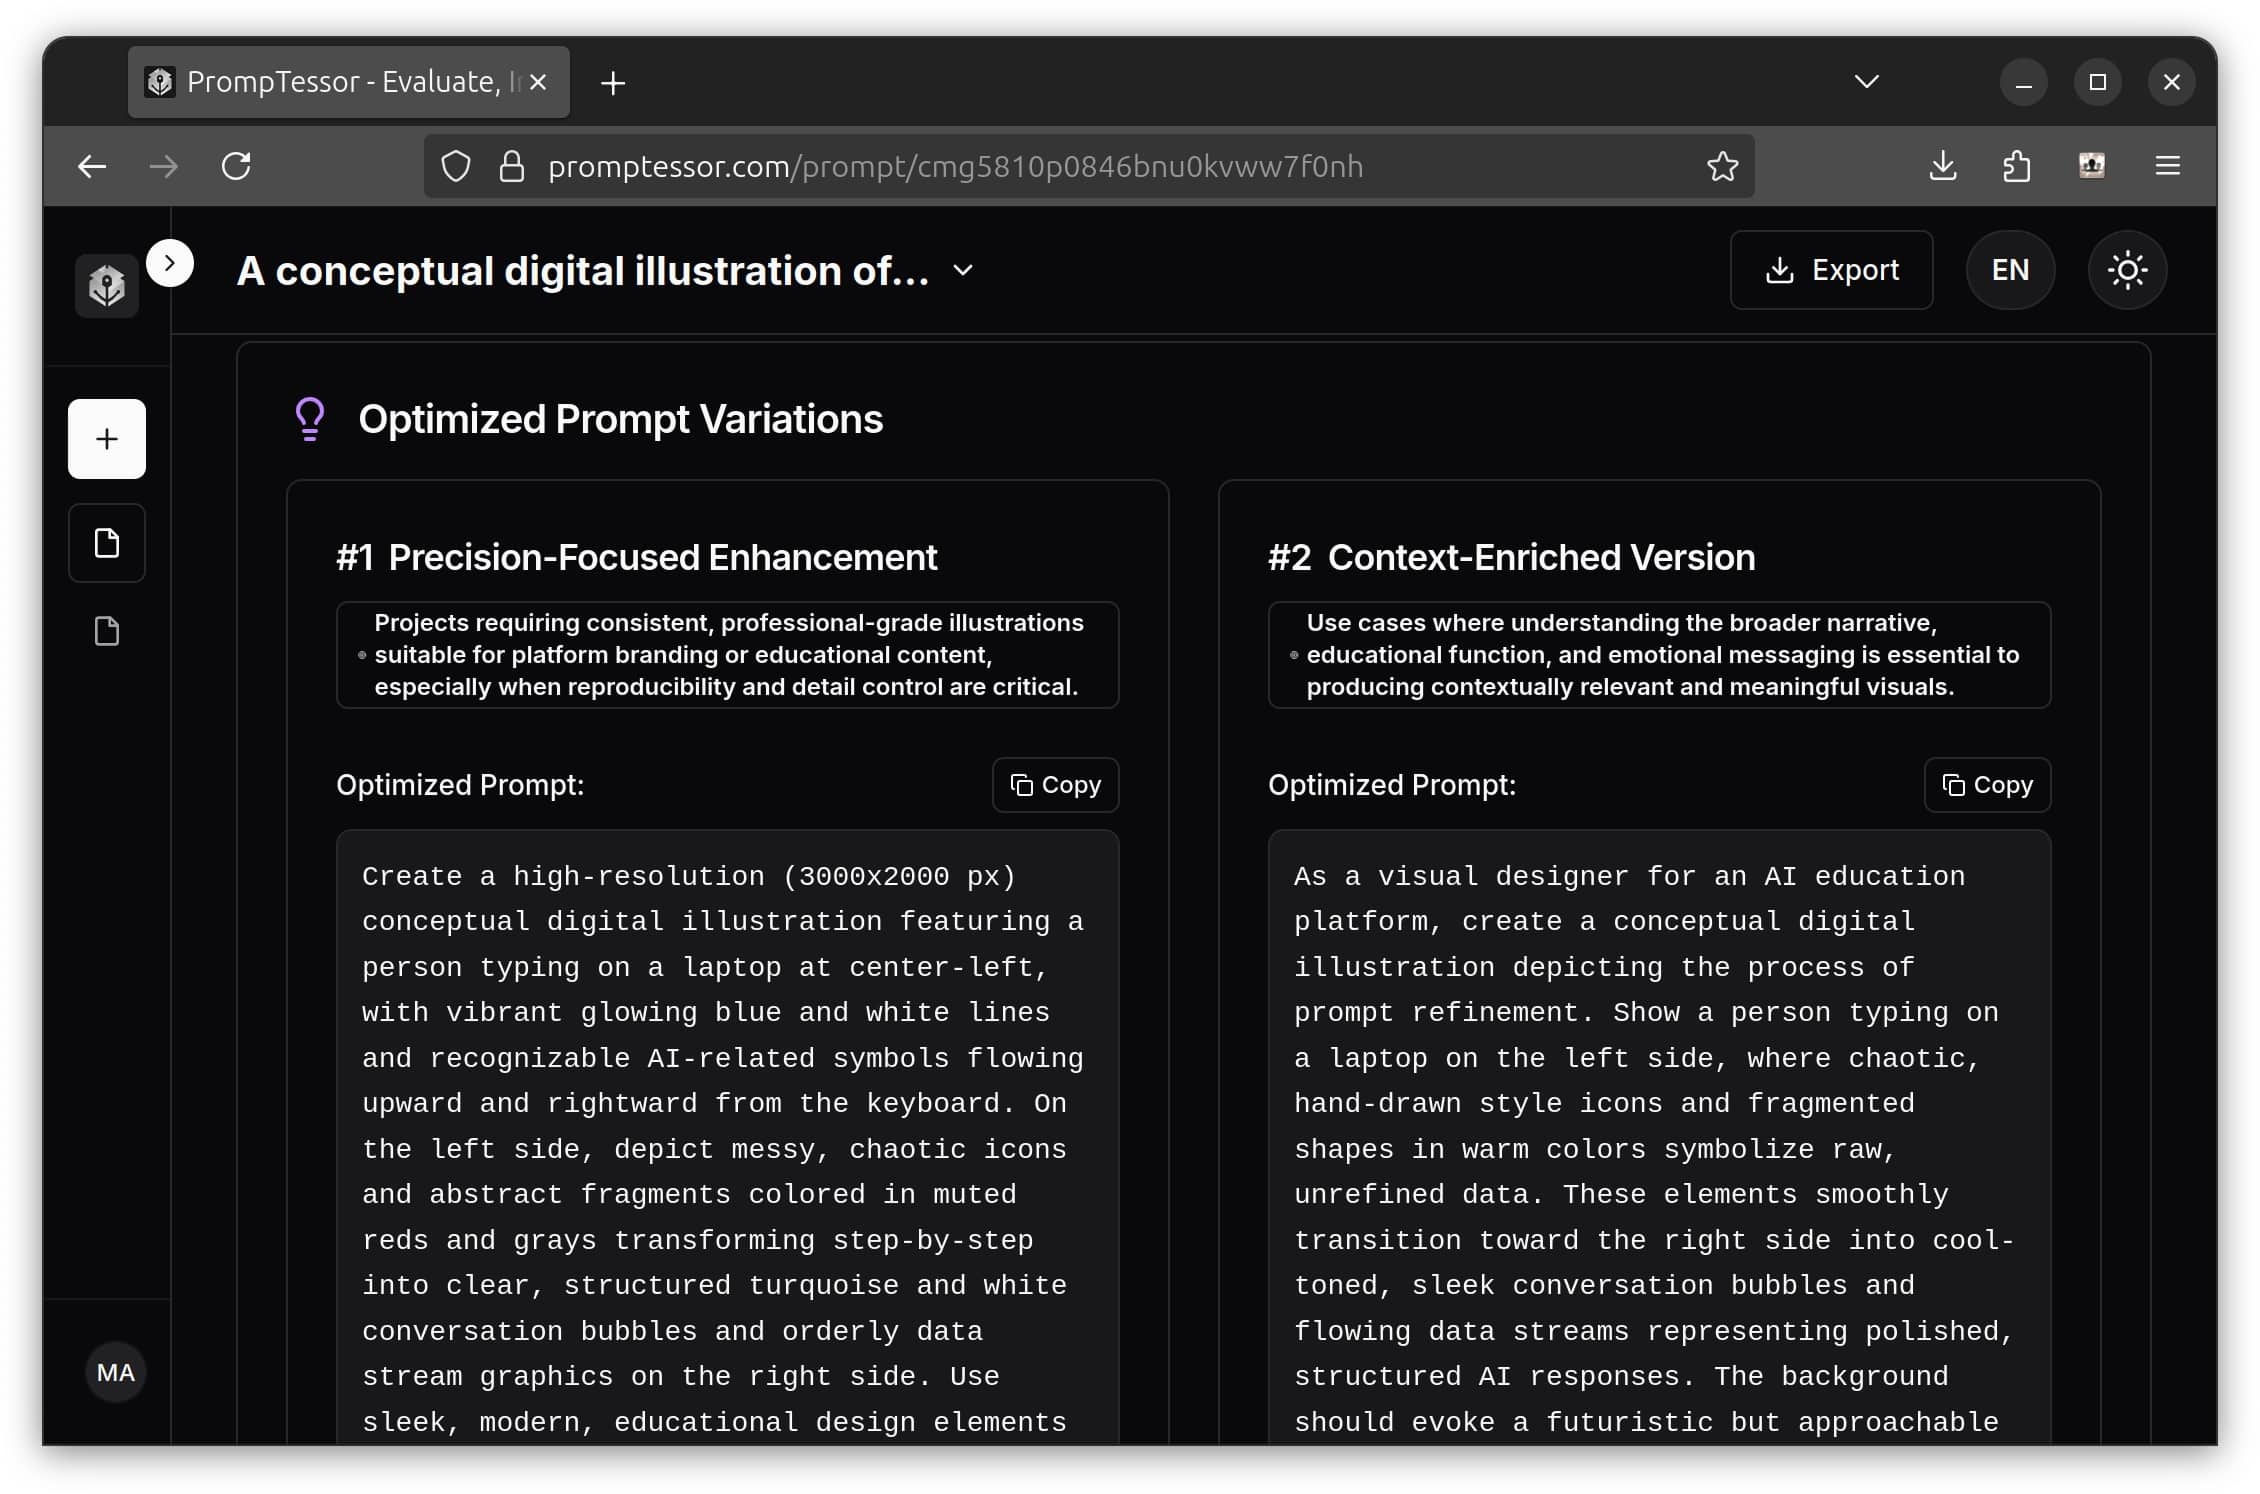Click the PrompTessor logo in the sidebar
The image size is (2260, 1494).
pyautogui.click(x=107, y=286)
